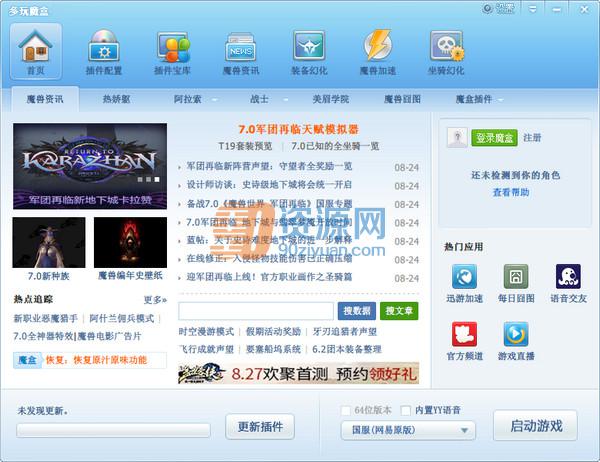Click the 搜数据 search data button

(x=357, y=311)
